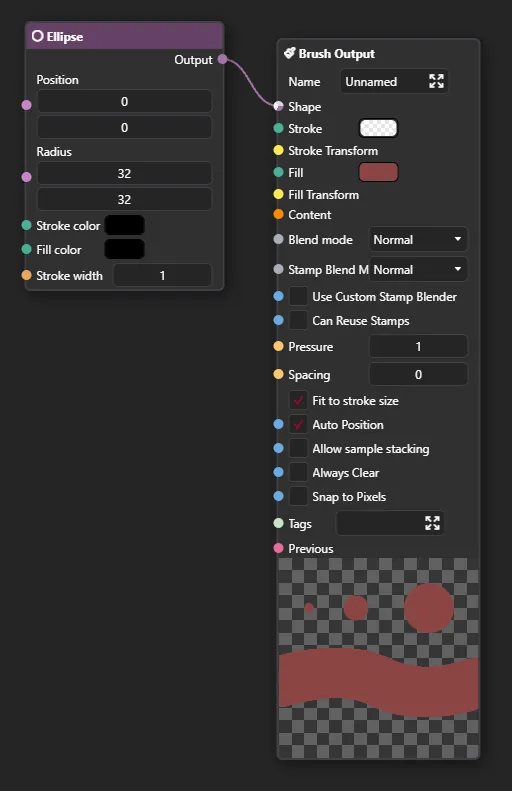512x791 pixels.
Task: Click the Snap to Pixels socket
Action: 278,496
